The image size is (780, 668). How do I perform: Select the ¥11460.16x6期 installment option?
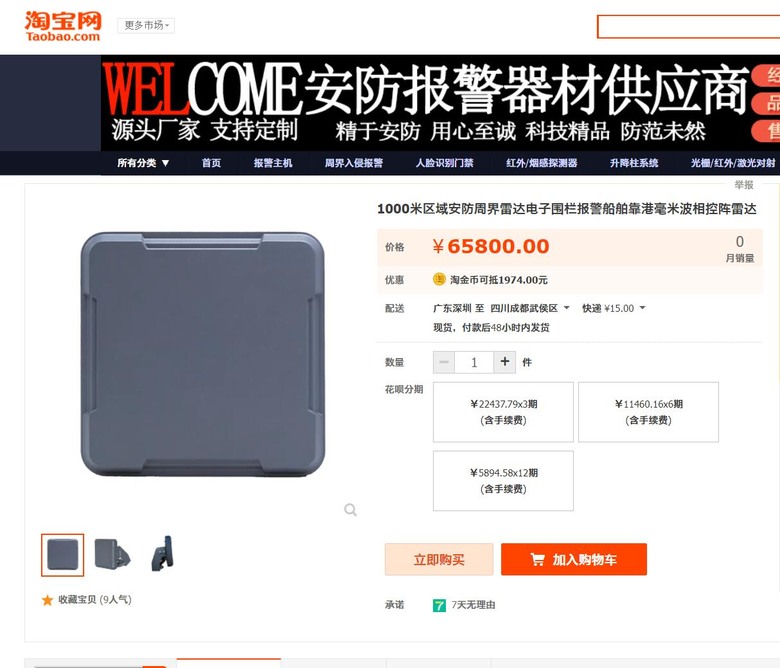[x=648, y=412]
